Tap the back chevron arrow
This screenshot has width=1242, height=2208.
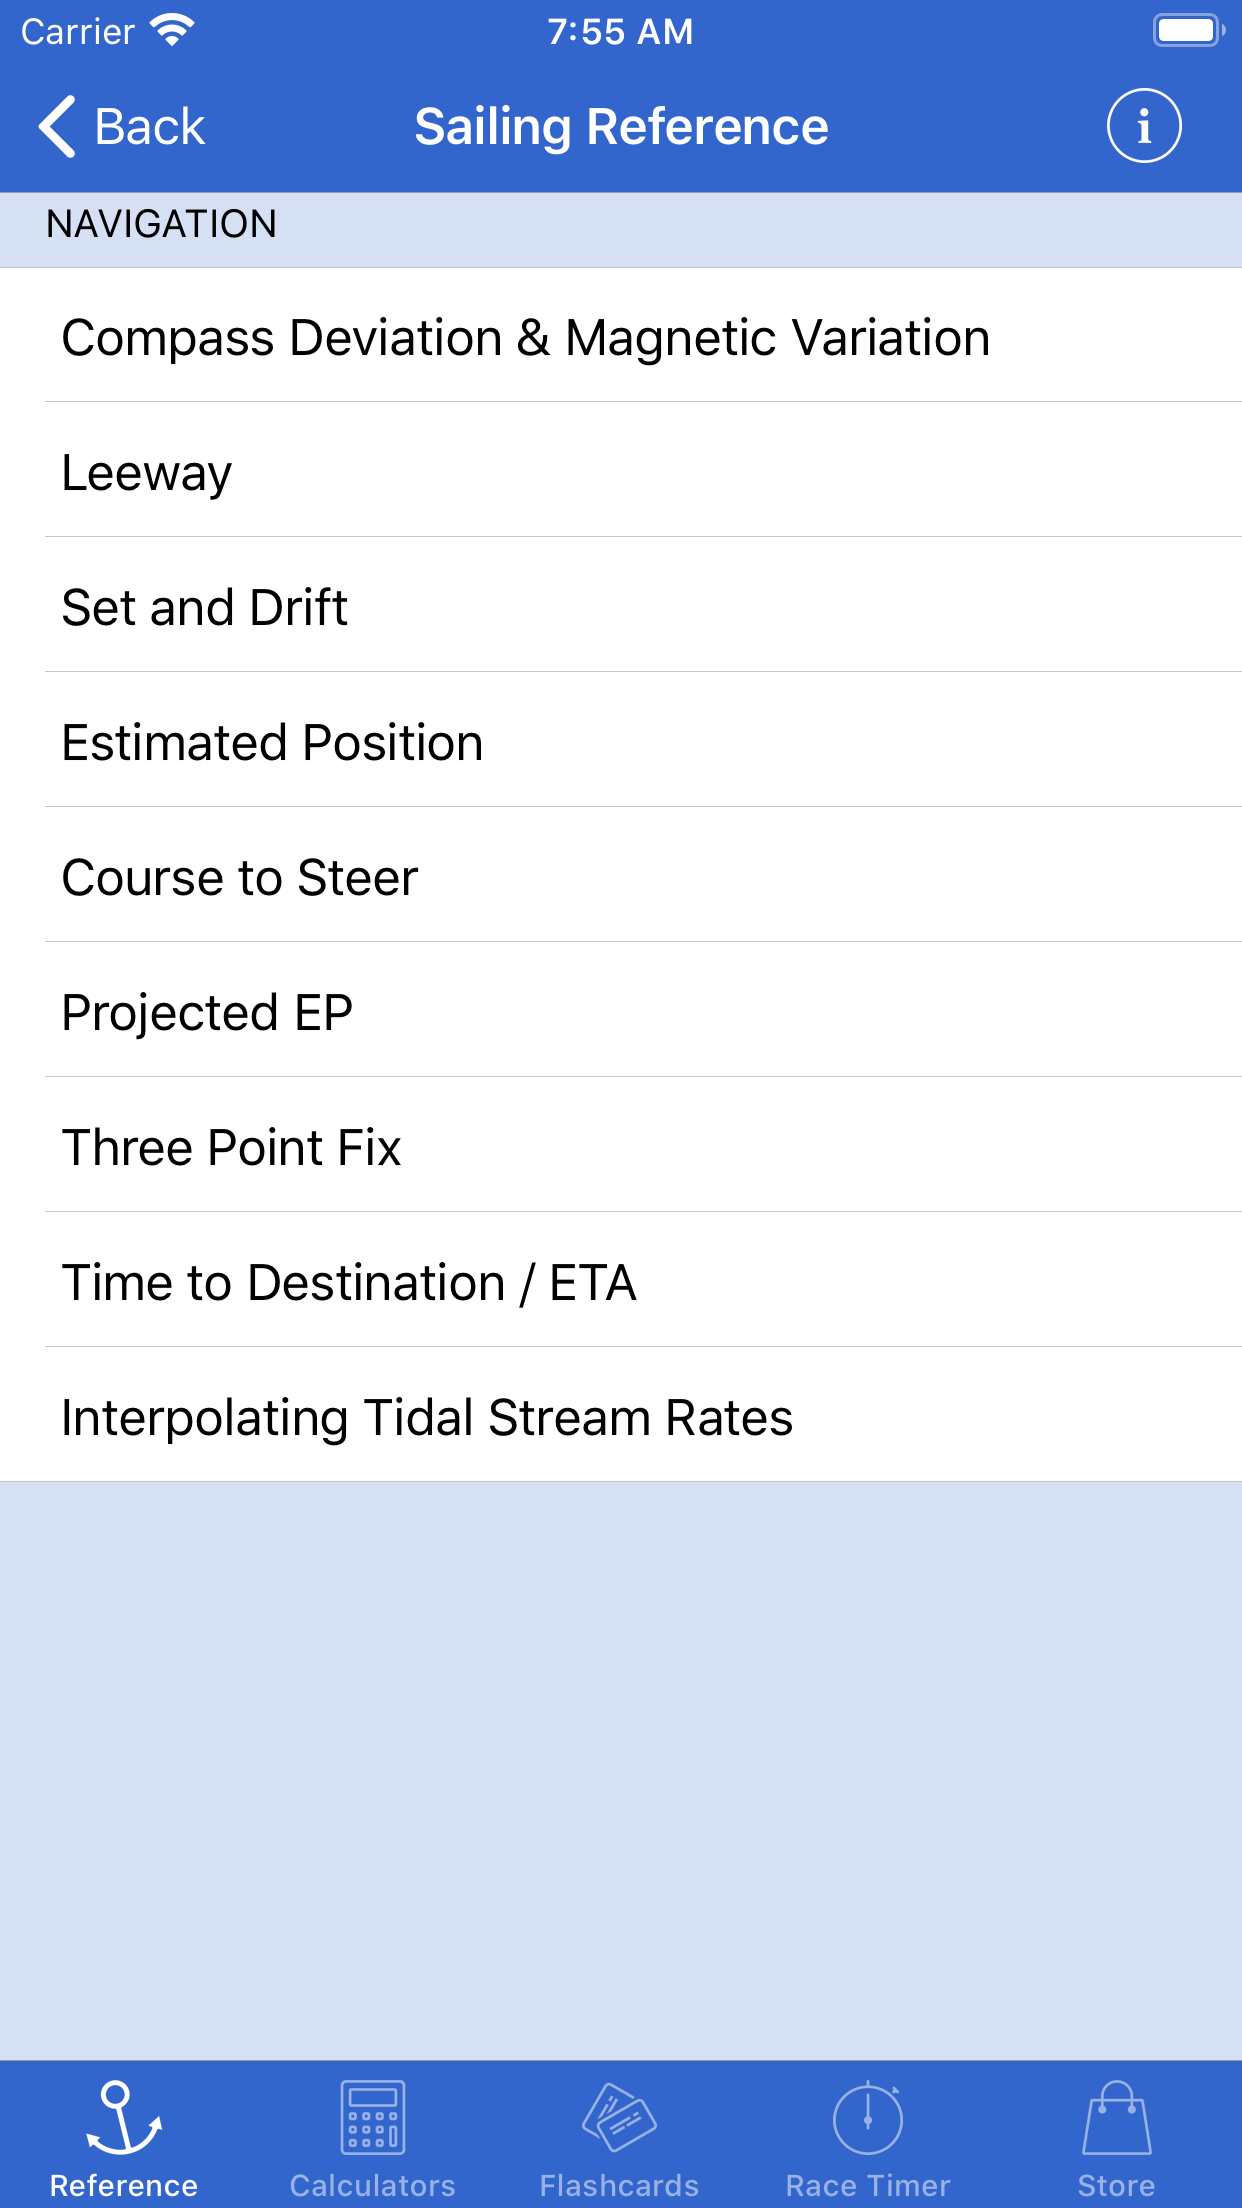click(x=58, y=127)
